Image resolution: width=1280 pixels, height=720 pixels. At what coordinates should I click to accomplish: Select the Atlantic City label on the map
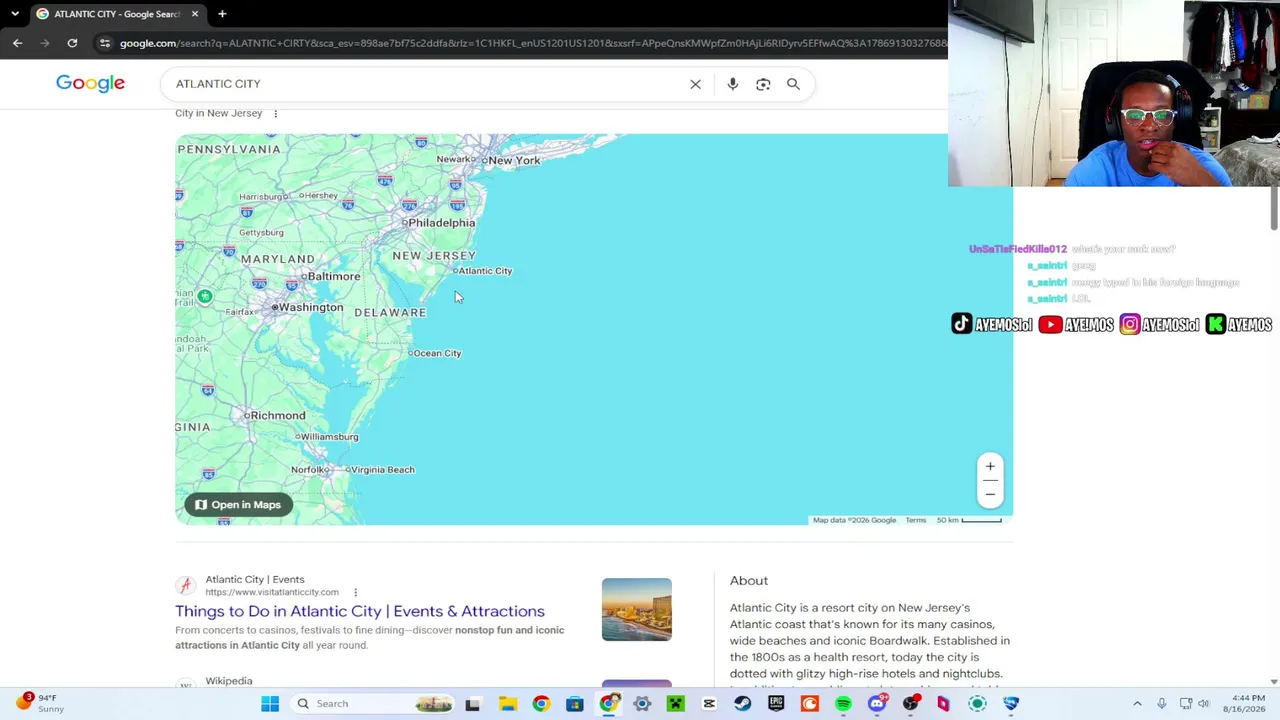coord(485,271)
